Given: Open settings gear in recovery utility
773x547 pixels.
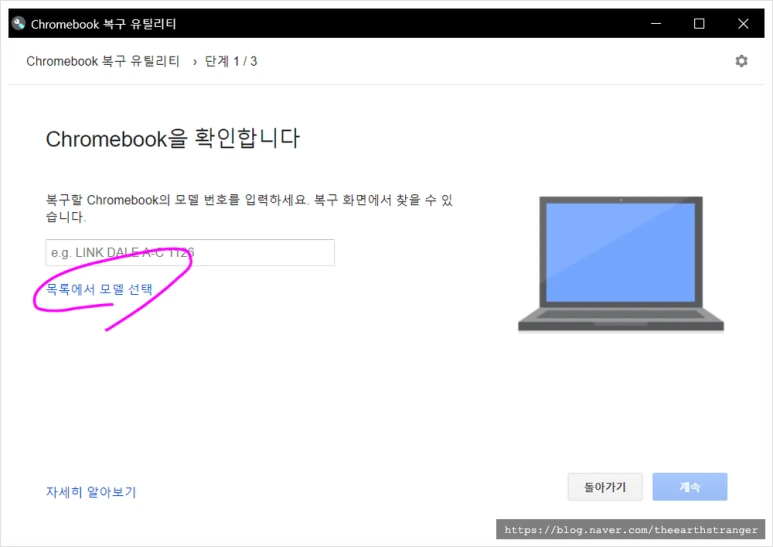Looking at the screenshot, I should click(741, 61).
